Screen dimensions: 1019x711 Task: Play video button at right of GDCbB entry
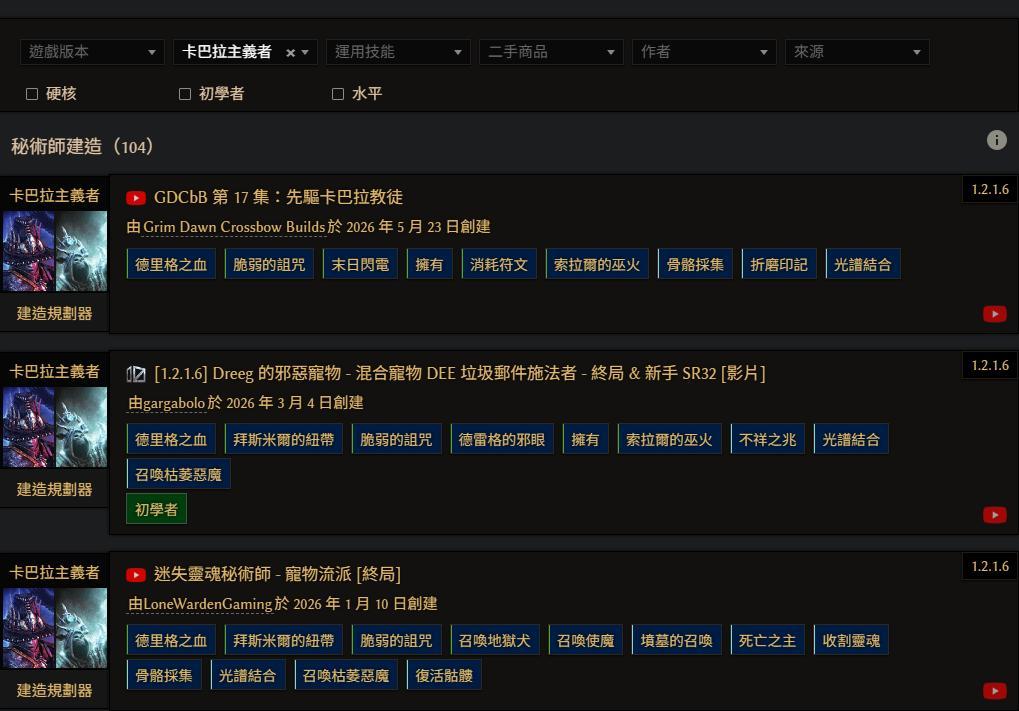[994, 314]
